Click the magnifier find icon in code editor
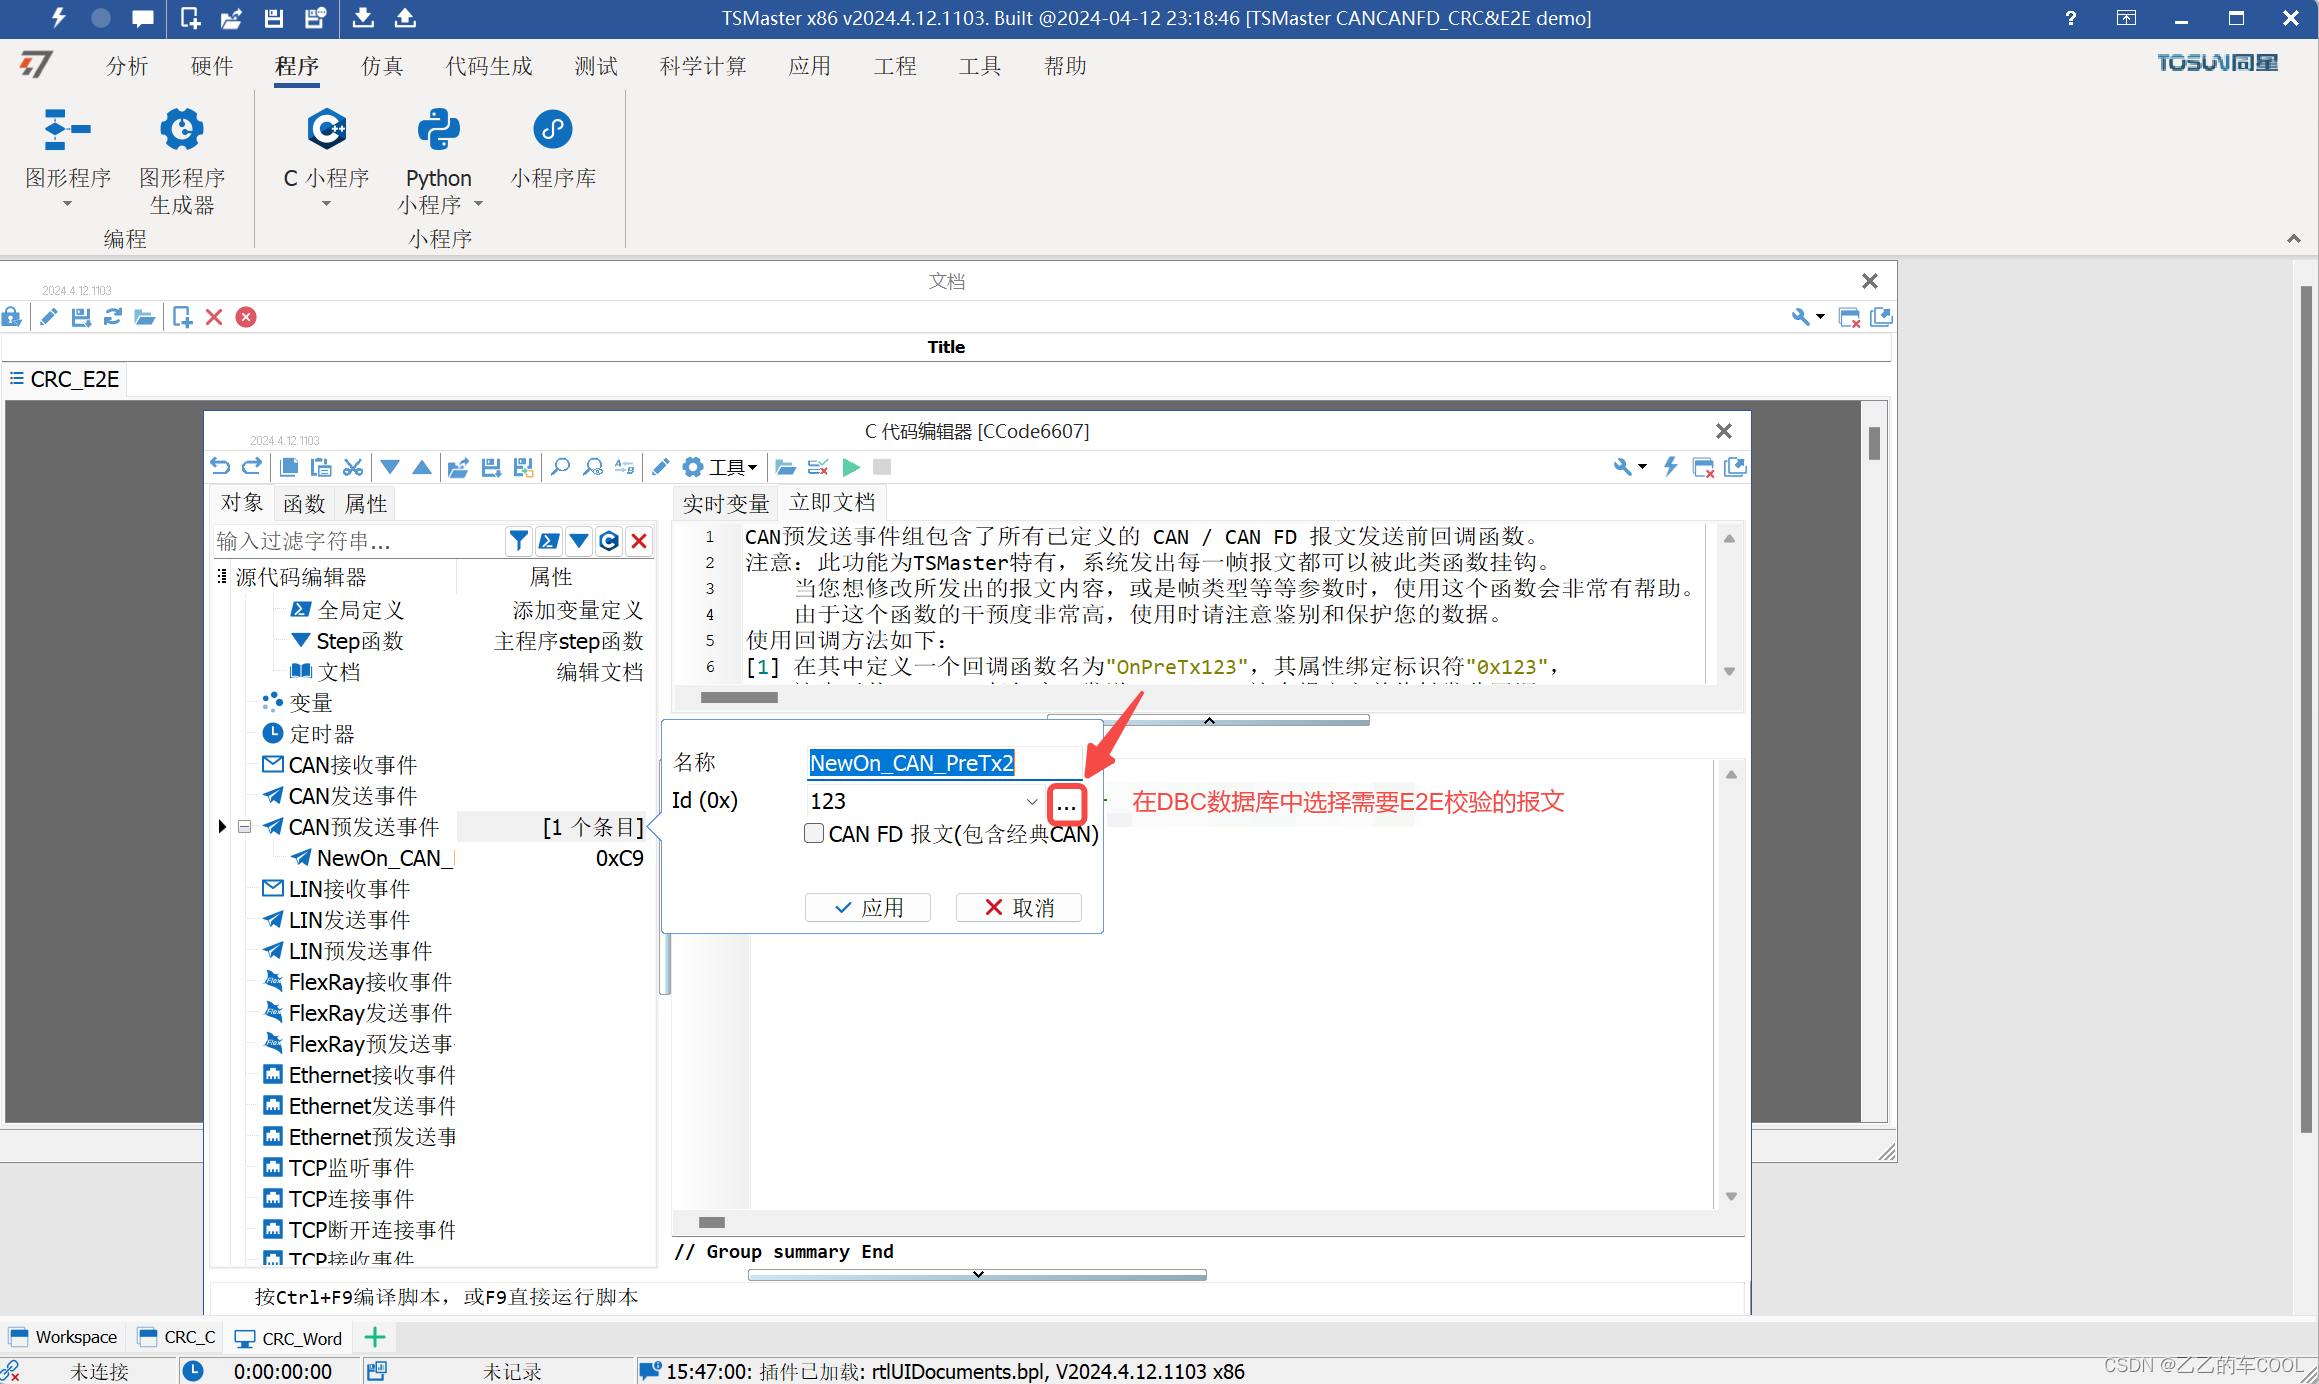Image resolution: width=2319 pixels, height=1384 pixels. (x=561, y=467)
